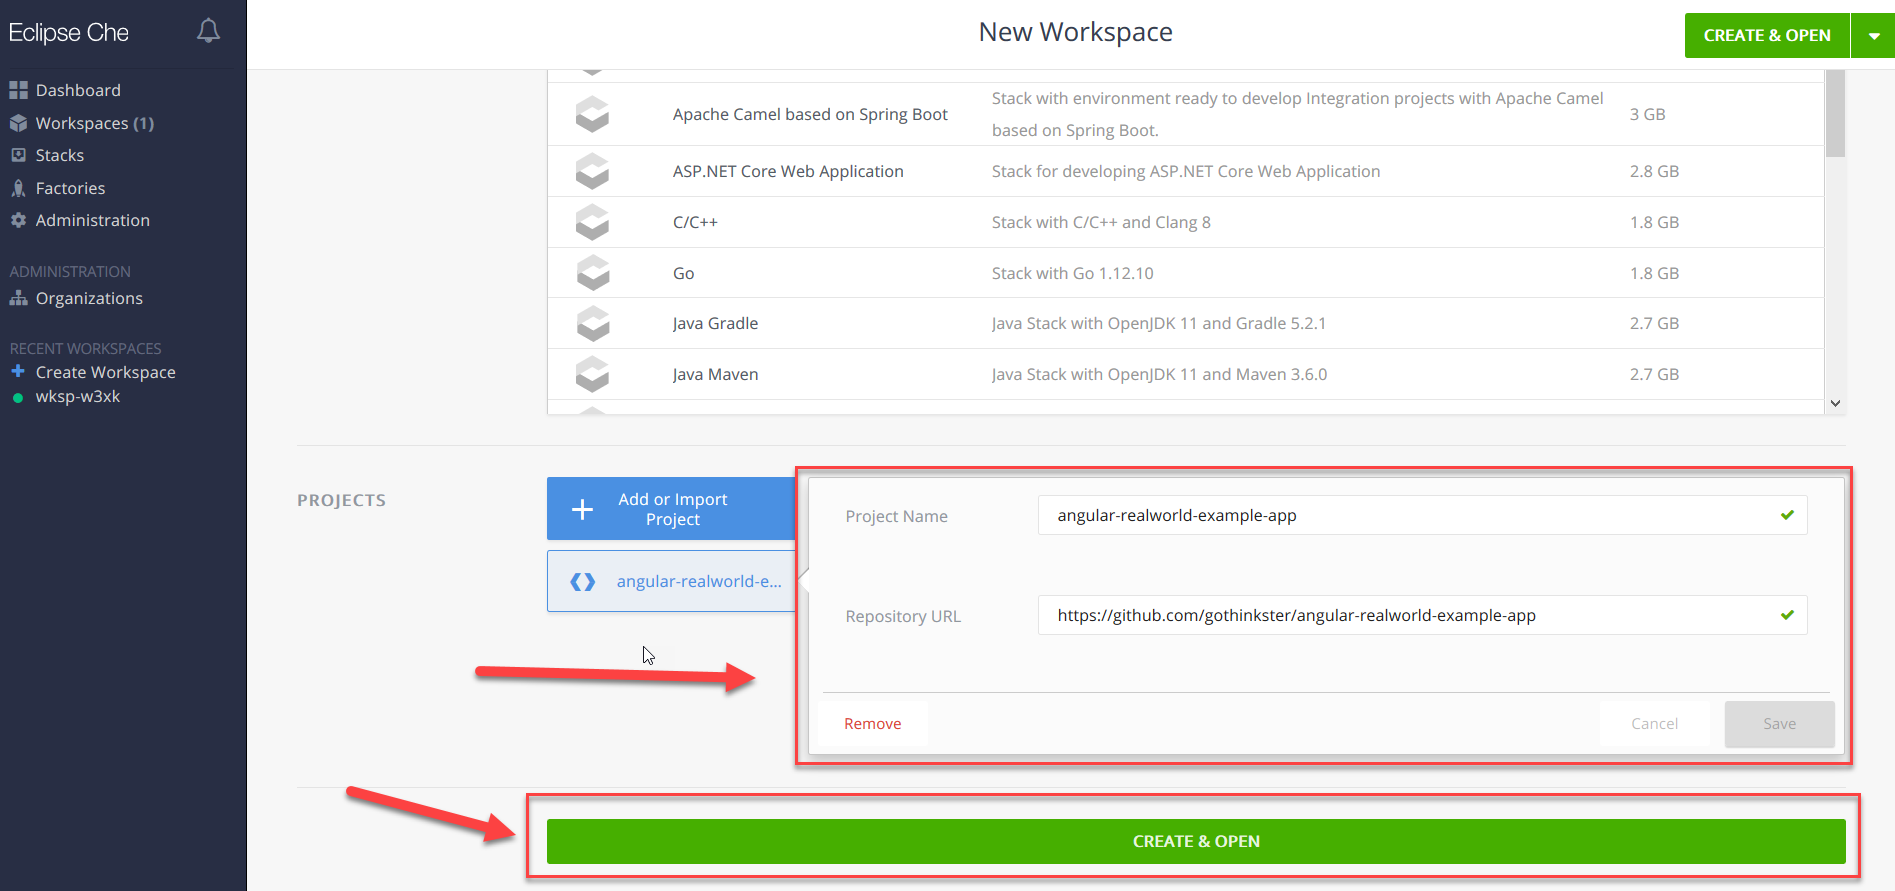Click the plus icon beside Create Workspace
The width and height of the screenshot is (1895, 891).
(18, 371)
